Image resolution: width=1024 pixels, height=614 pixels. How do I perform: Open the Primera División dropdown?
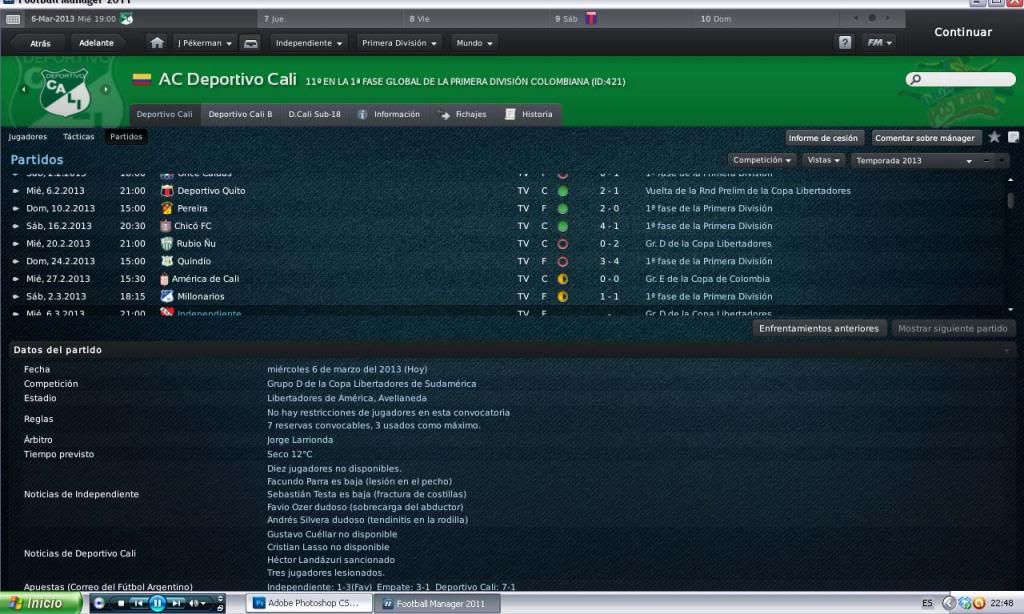tap(400, 43)
